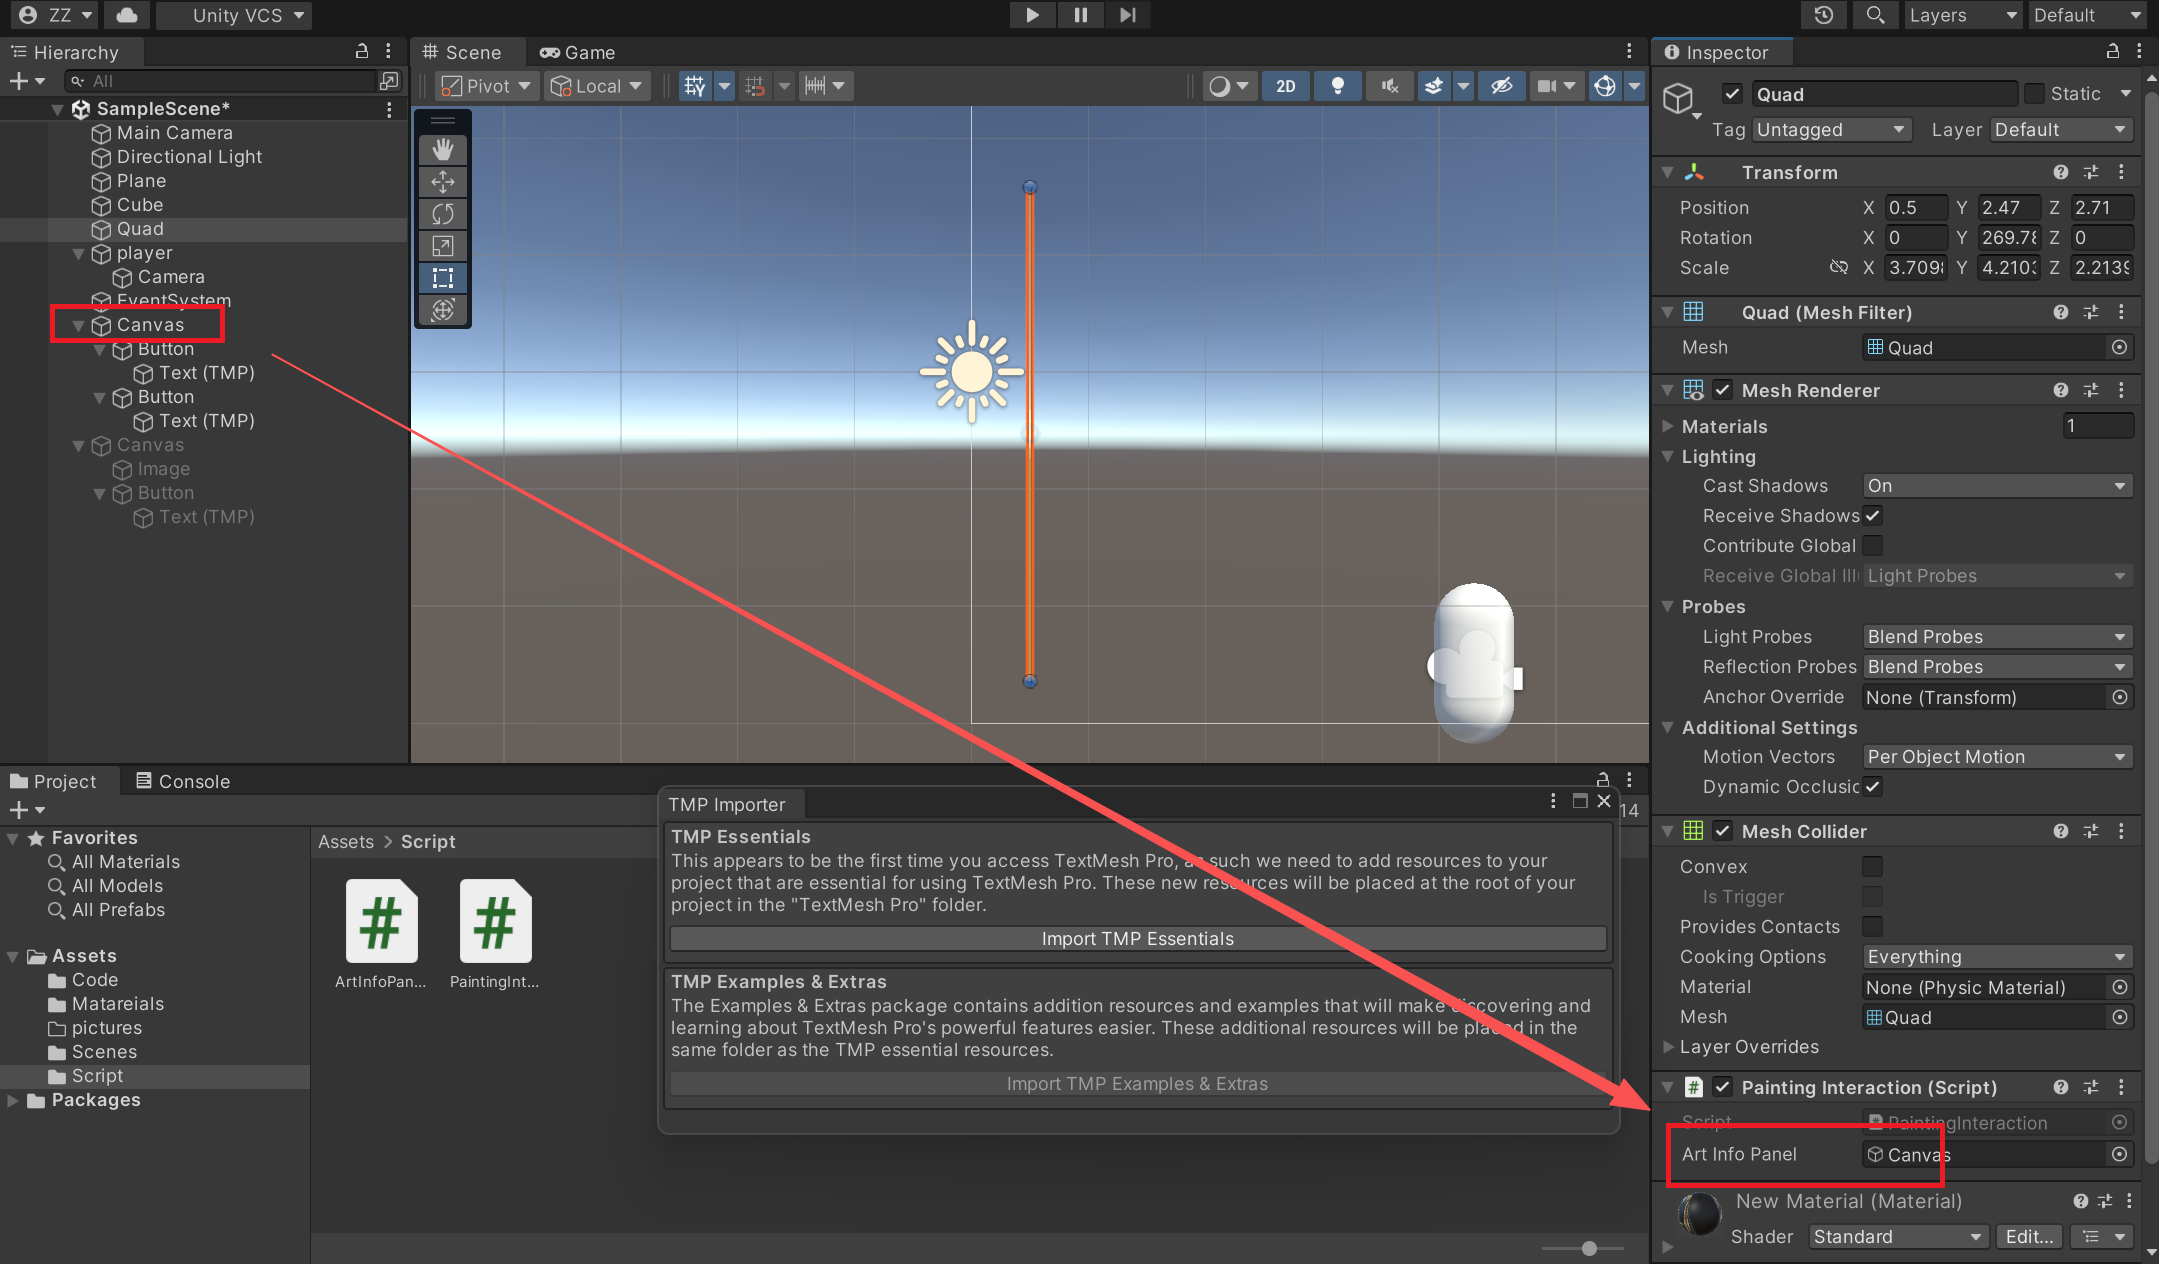Image resolution: width=2159 pixels, height=1264 pixels.
Task: Toggle the Static checkbox for Quad
Action: point(2034,94)
